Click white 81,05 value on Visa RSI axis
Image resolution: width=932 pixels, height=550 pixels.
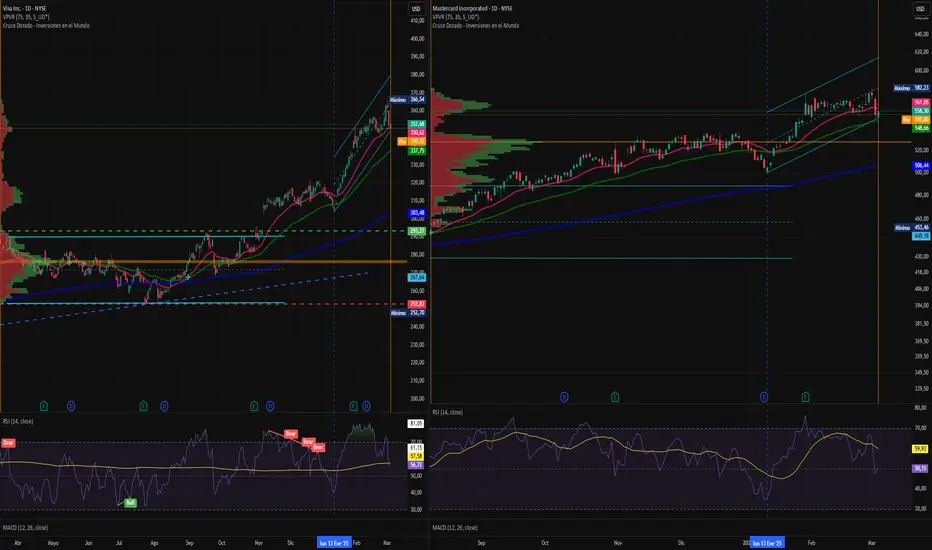(x=415, y=423)
